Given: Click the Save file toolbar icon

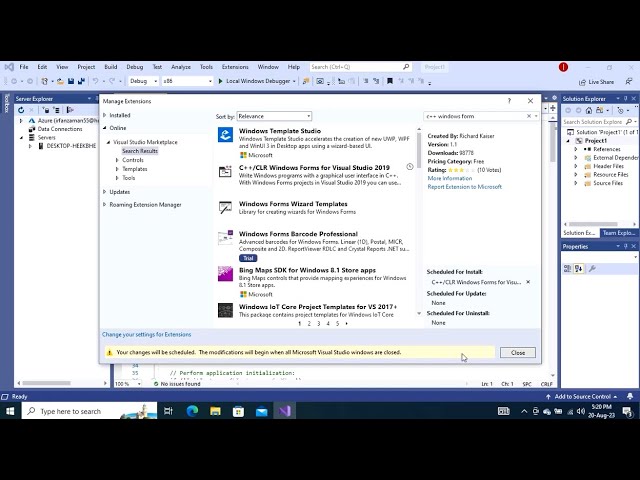Looking at the screenshot, I should click(71, 81).
